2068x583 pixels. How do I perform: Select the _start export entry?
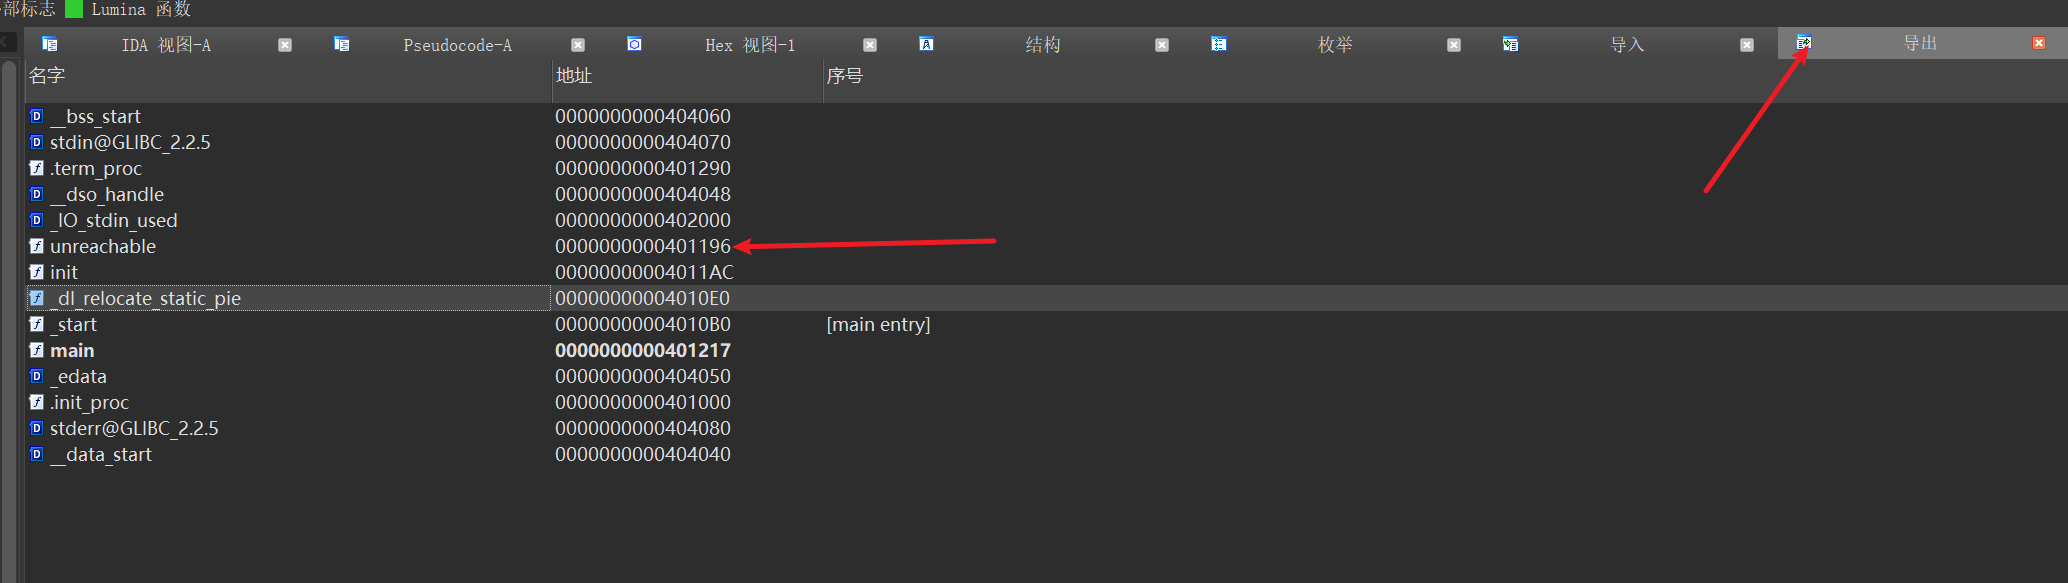1046,324
